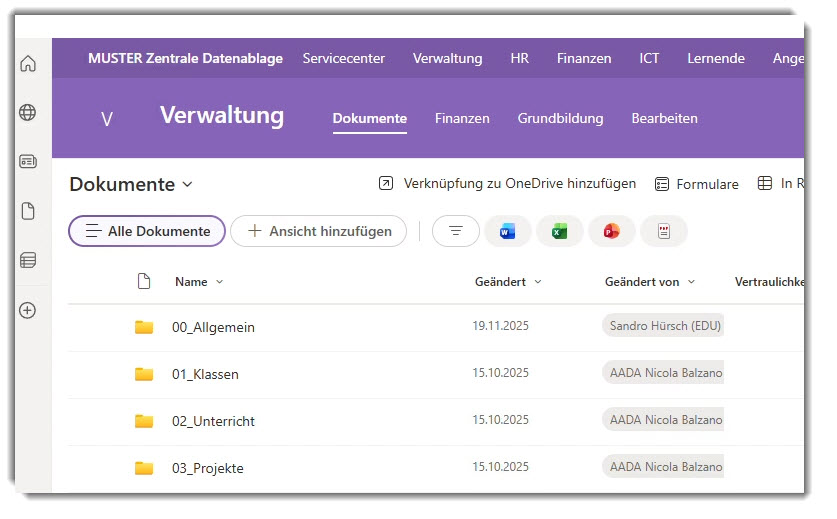The height and width of the screenshot is (519, 837).
Task: Click the plus circle Create icon
Action: [x=28, y=310]
